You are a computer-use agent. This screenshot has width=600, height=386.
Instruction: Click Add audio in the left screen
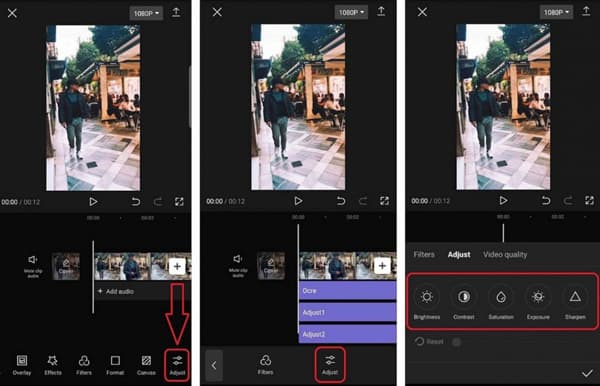coord(116,292)
